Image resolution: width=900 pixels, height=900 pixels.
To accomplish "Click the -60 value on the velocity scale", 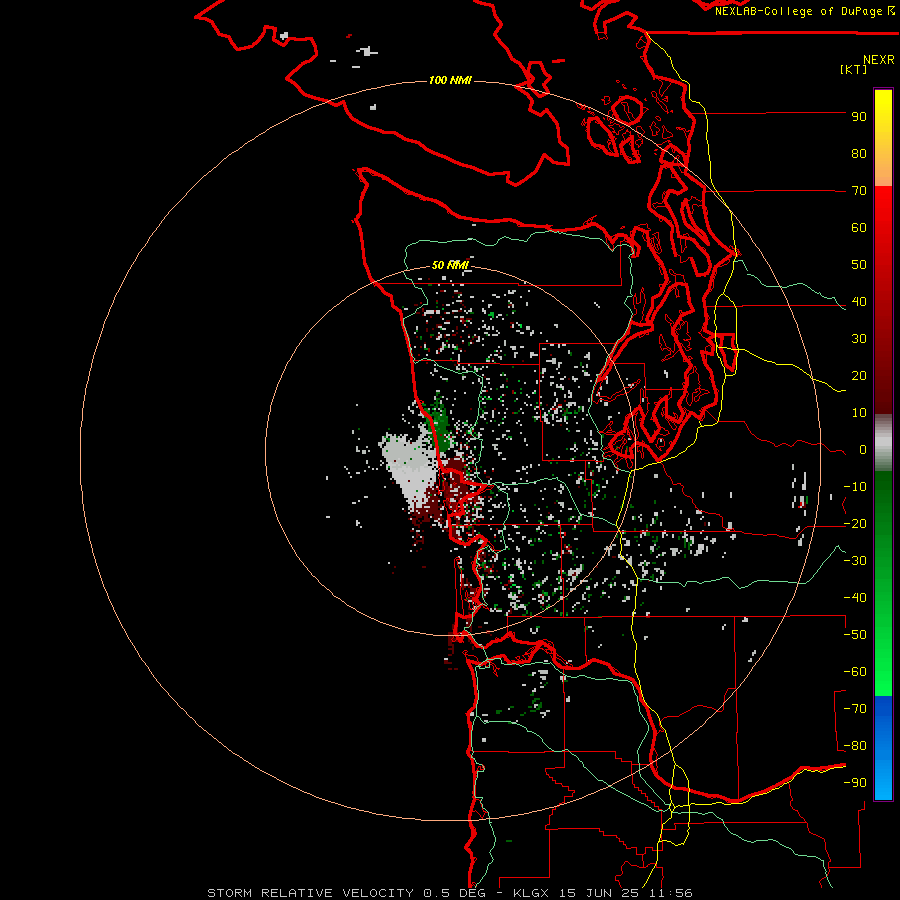I will 855,672.
